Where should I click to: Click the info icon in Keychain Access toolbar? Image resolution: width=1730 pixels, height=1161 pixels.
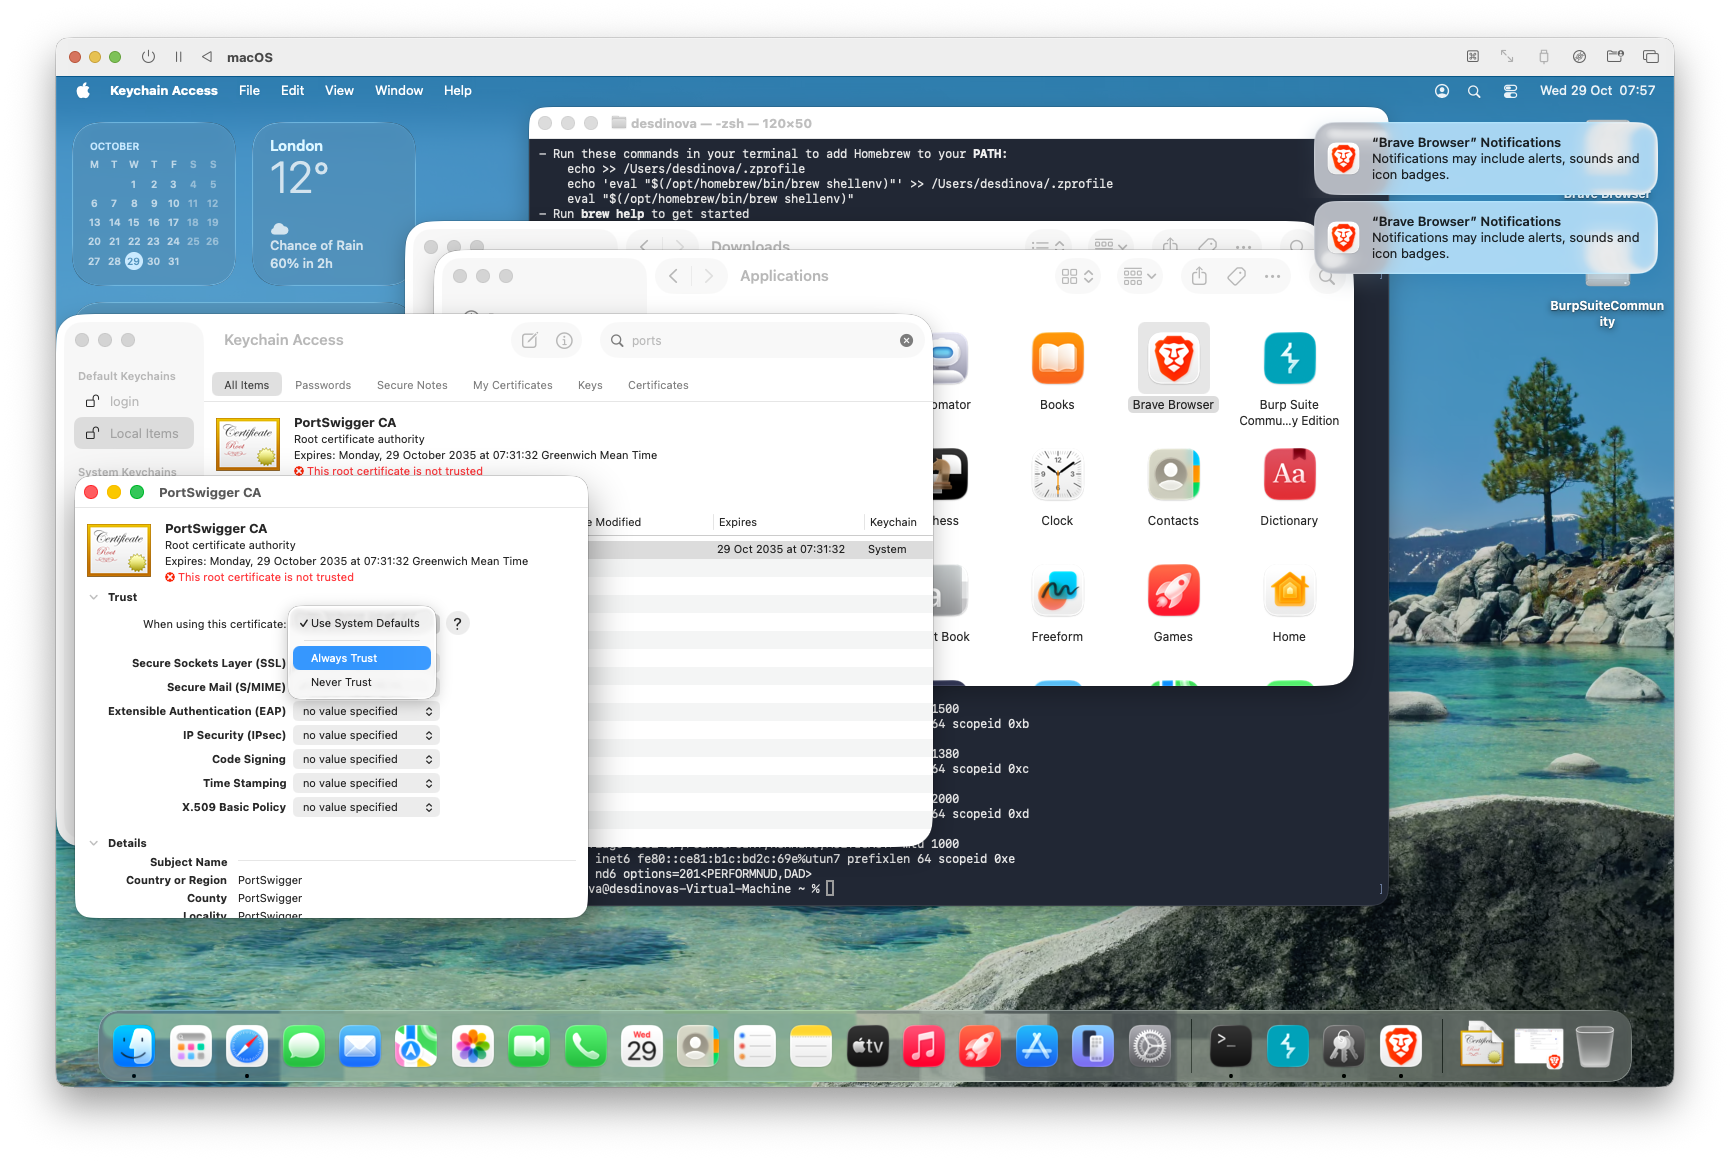(564, 341)
